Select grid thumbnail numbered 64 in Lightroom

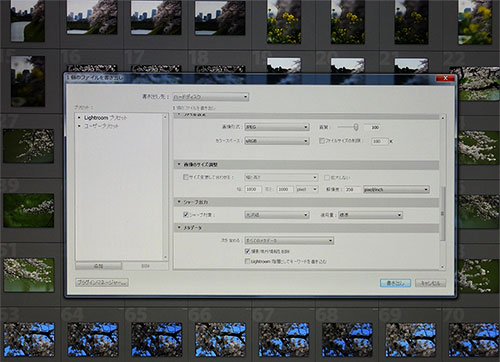92,339
